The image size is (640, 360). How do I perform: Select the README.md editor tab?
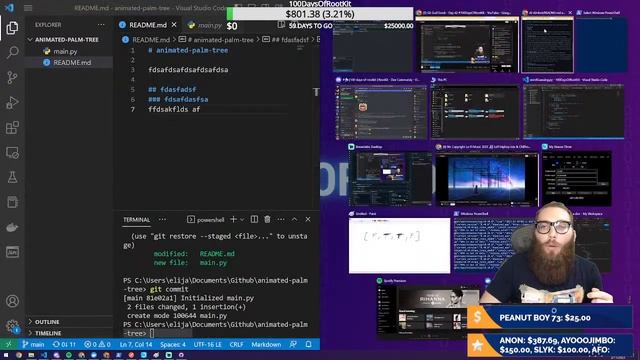click(148, 25)
